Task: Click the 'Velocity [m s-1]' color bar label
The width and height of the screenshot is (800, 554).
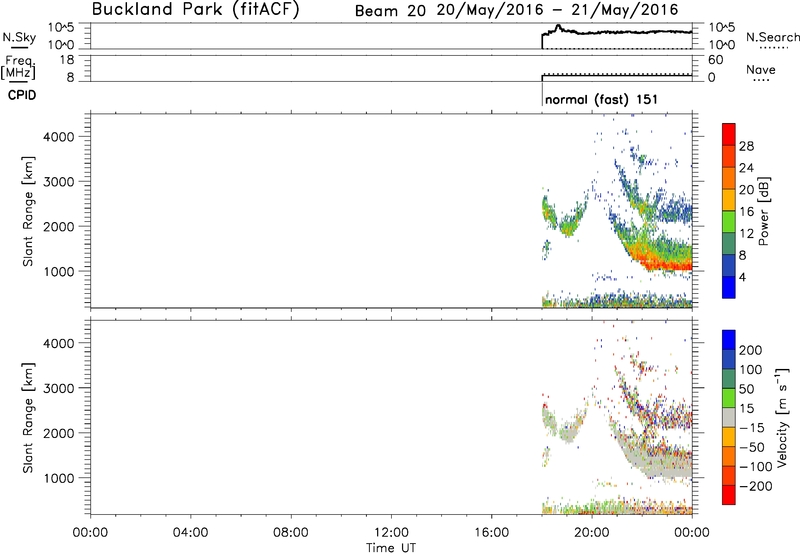Action: [x=782, y=417]
